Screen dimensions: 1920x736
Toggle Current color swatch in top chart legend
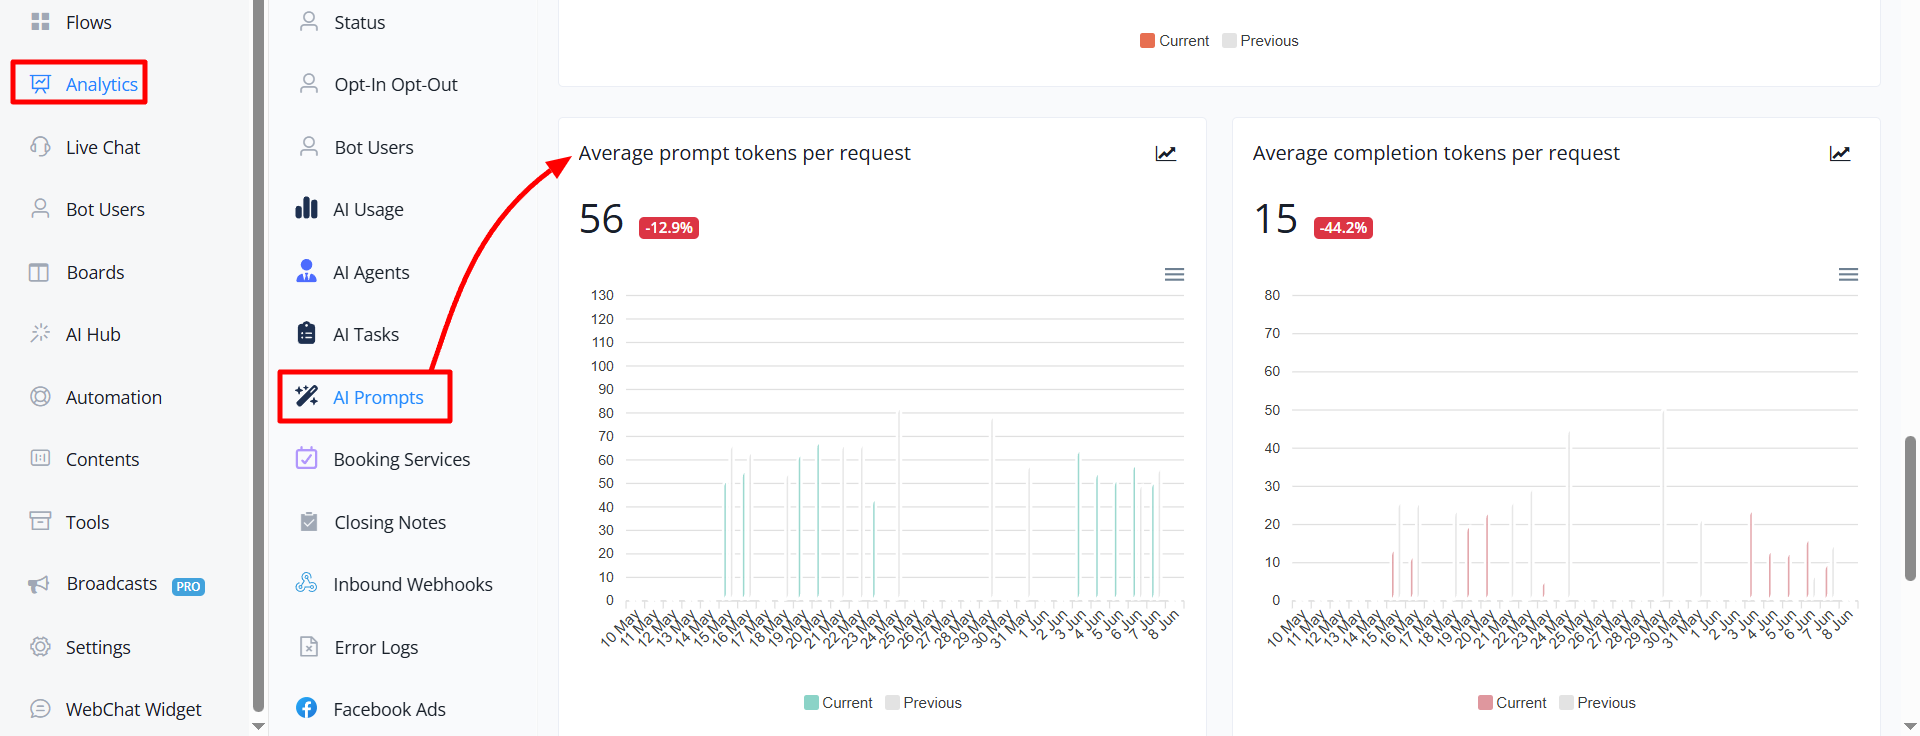tap(1147, 41)
